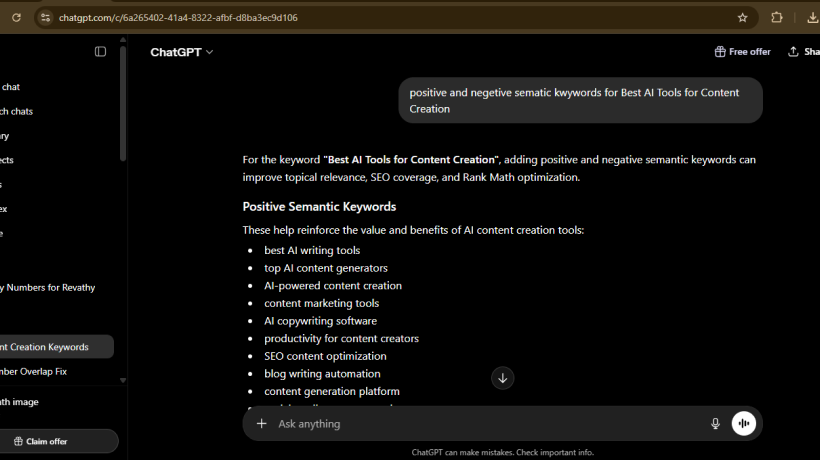Screen dimensions: 820x460
Task: Select the Creation Keywords chat
Action: [56, 347]
